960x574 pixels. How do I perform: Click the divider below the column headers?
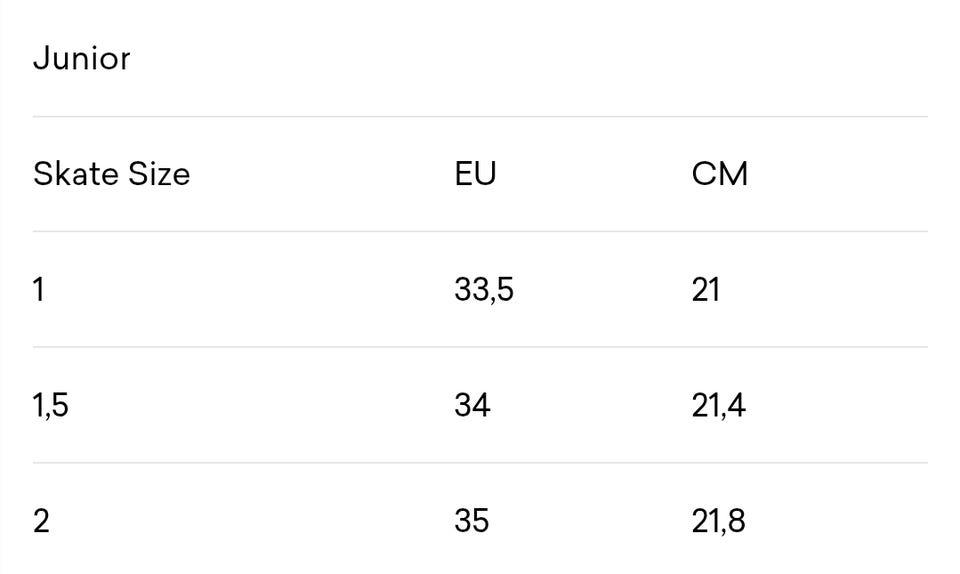pos(480,231)
